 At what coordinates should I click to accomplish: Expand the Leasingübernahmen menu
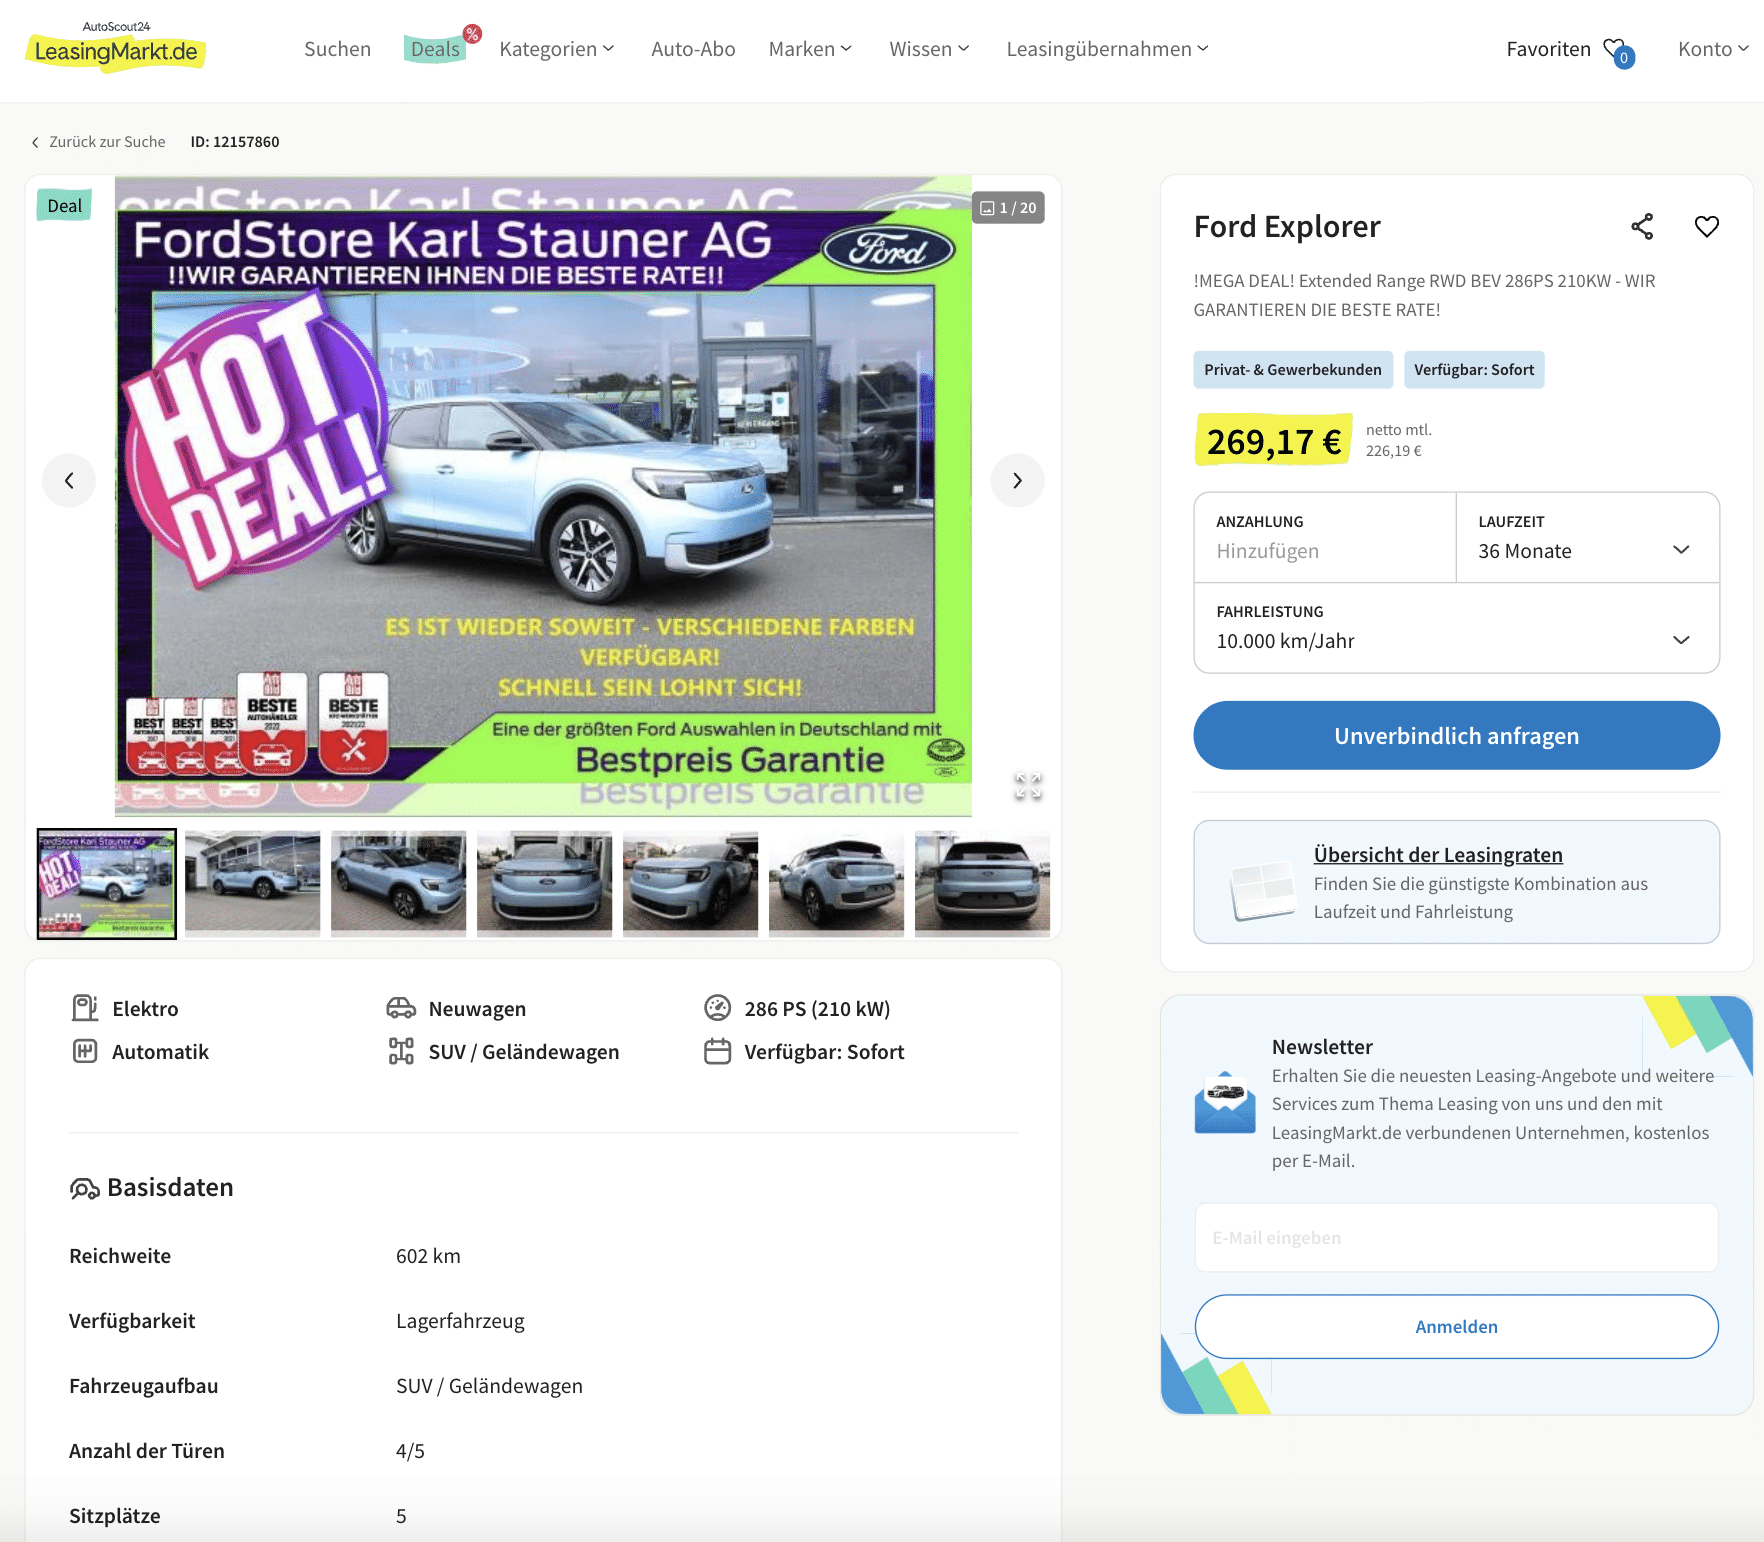pyautogui.click(x=1107, y=49)
